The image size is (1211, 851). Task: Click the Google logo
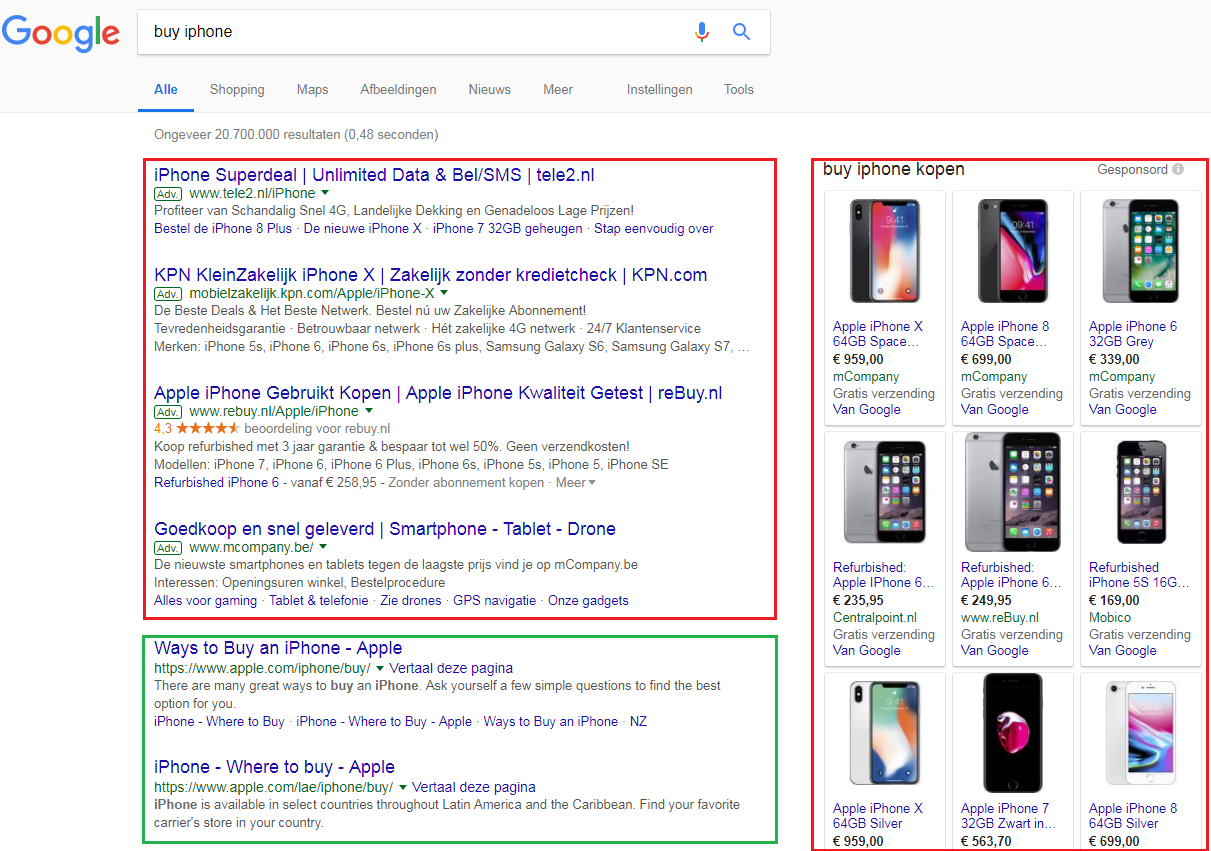pyautogui.click(x=61, y=33)
